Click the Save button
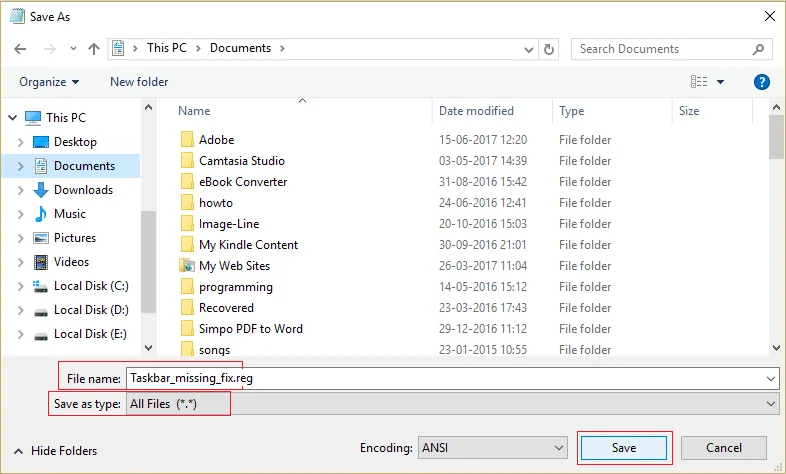This screenshot has height=474, width=786. (624, 447)
